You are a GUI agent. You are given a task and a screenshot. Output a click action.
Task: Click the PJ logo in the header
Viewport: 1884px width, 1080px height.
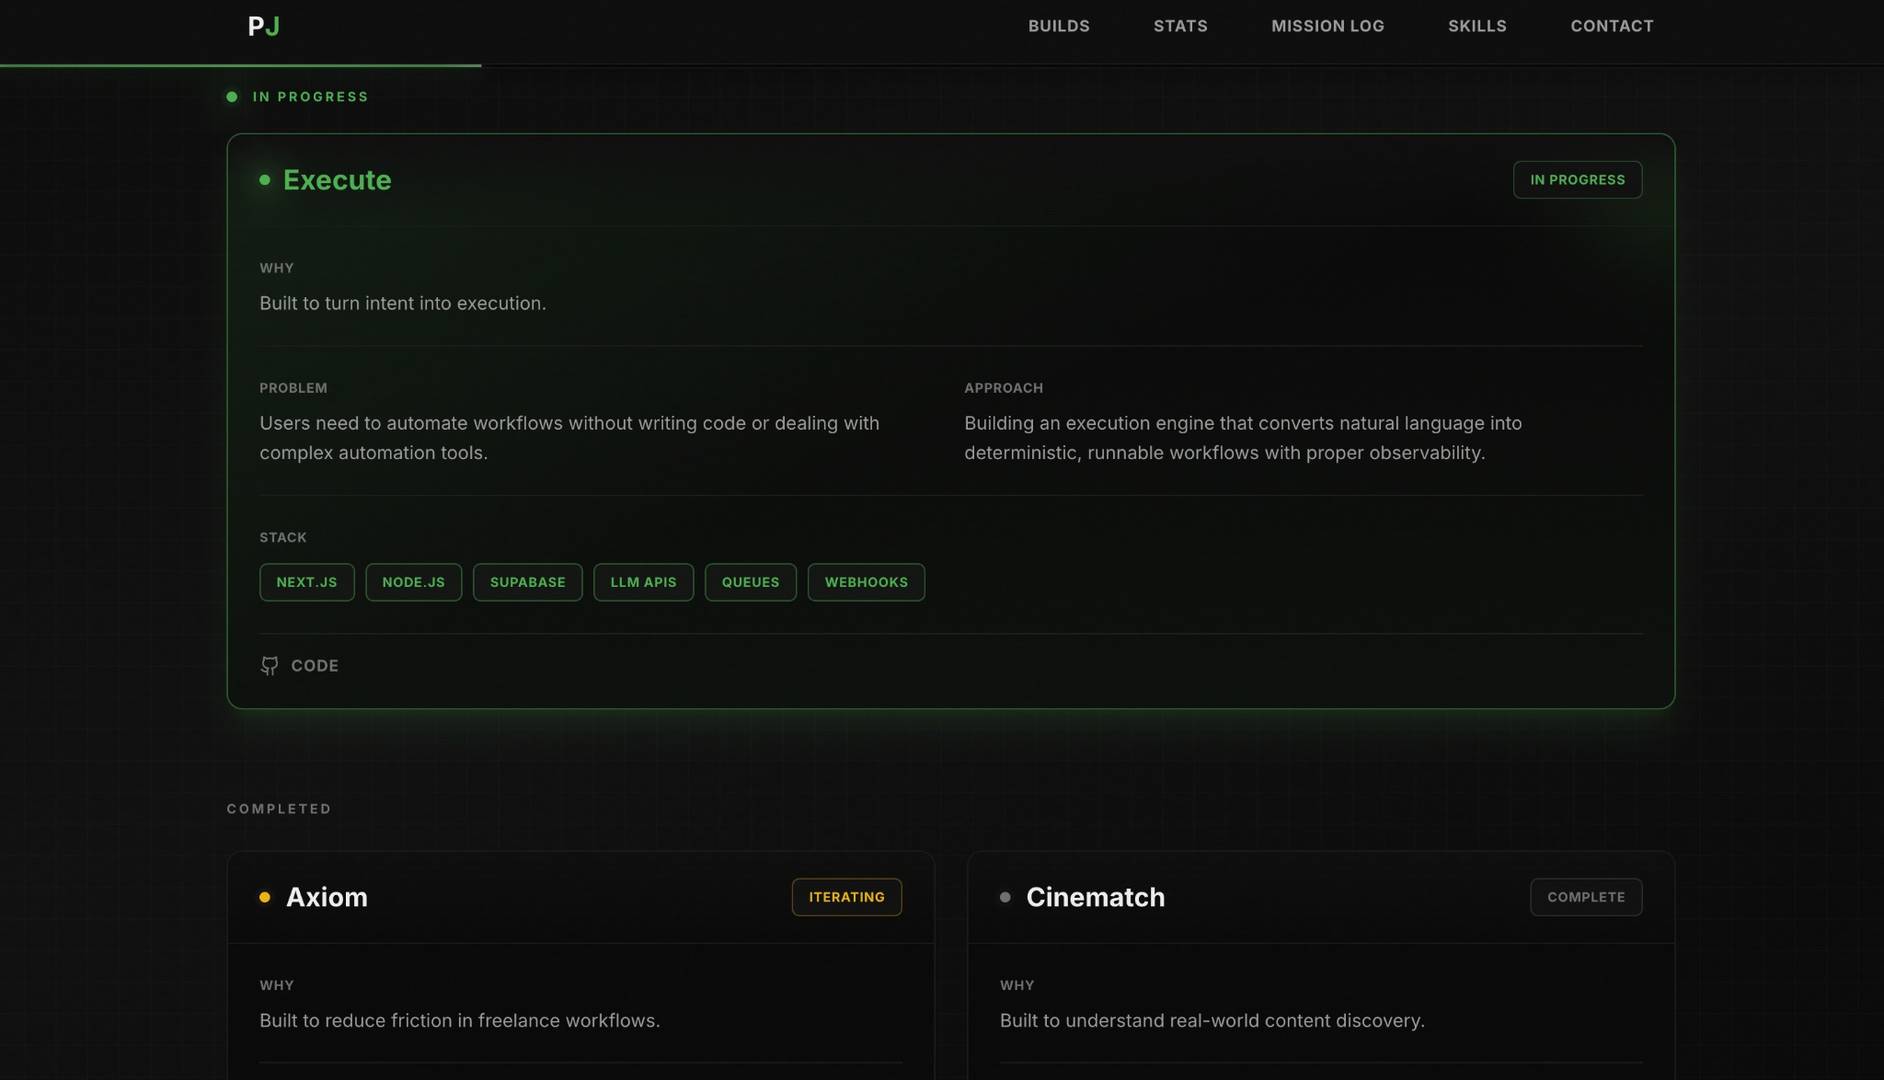tap(262, 27)
